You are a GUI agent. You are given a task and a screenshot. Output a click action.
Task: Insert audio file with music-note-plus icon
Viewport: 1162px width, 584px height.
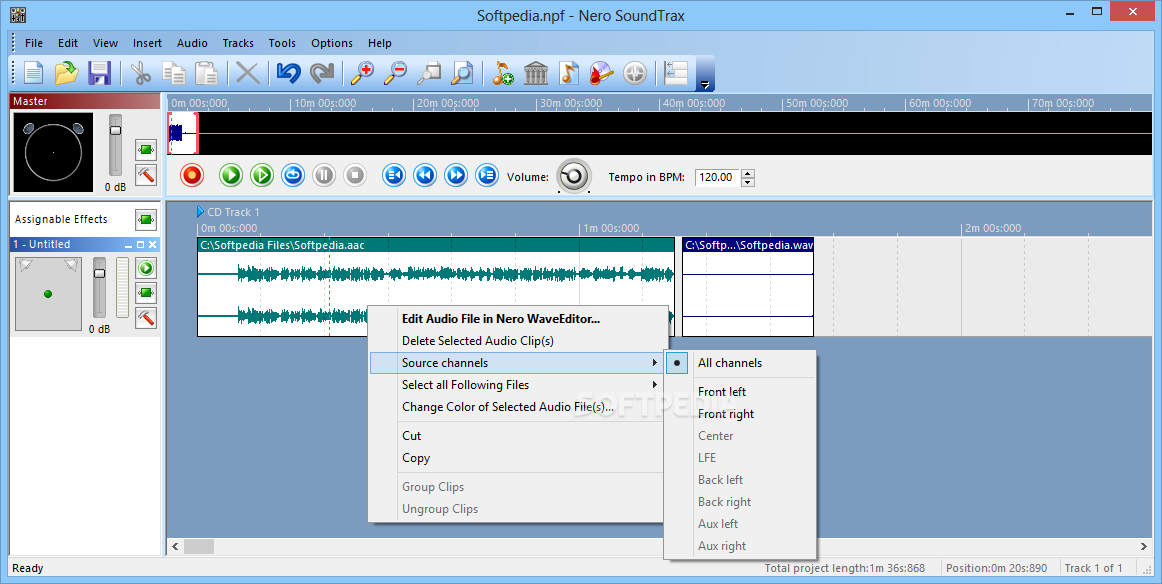tap(502, 73)
